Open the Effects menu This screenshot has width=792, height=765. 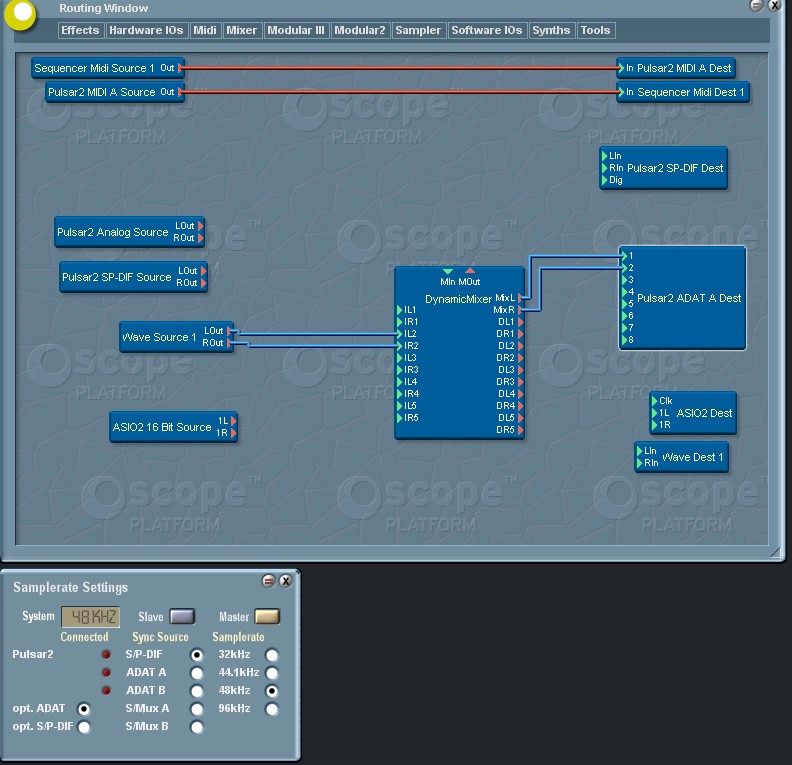click(80, 30)
